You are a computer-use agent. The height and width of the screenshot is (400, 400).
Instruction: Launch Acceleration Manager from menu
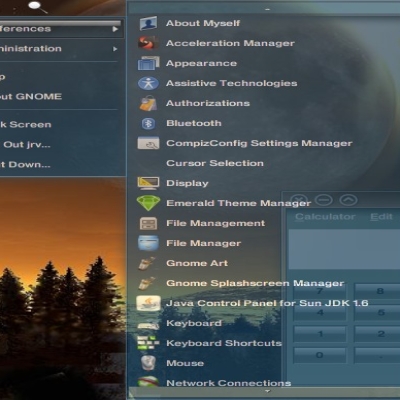tap(230, 43)
